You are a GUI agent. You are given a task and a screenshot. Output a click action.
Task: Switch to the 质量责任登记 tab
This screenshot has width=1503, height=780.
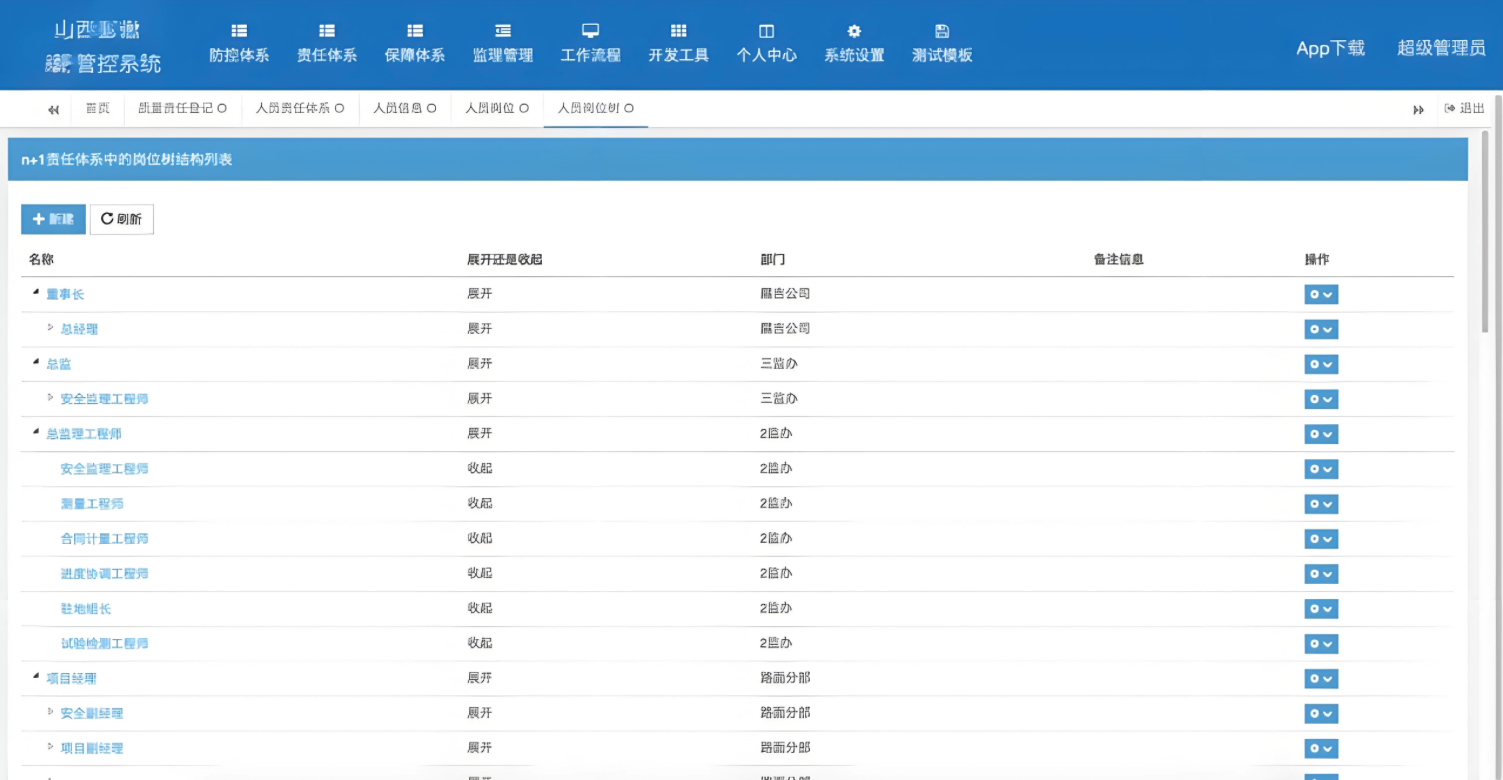coord(176,109)
